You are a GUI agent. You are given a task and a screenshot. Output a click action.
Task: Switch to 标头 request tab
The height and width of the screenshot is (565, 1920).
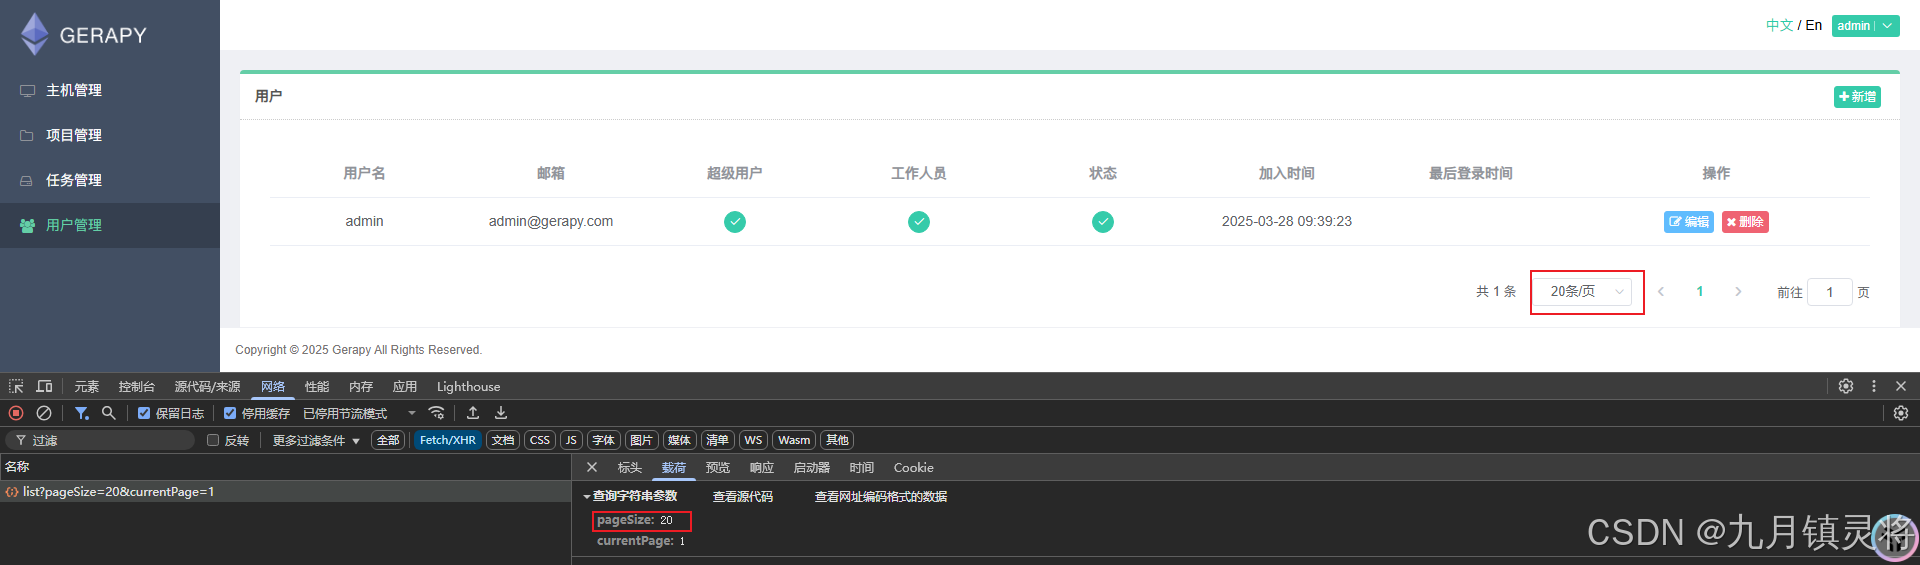[629, 467]
